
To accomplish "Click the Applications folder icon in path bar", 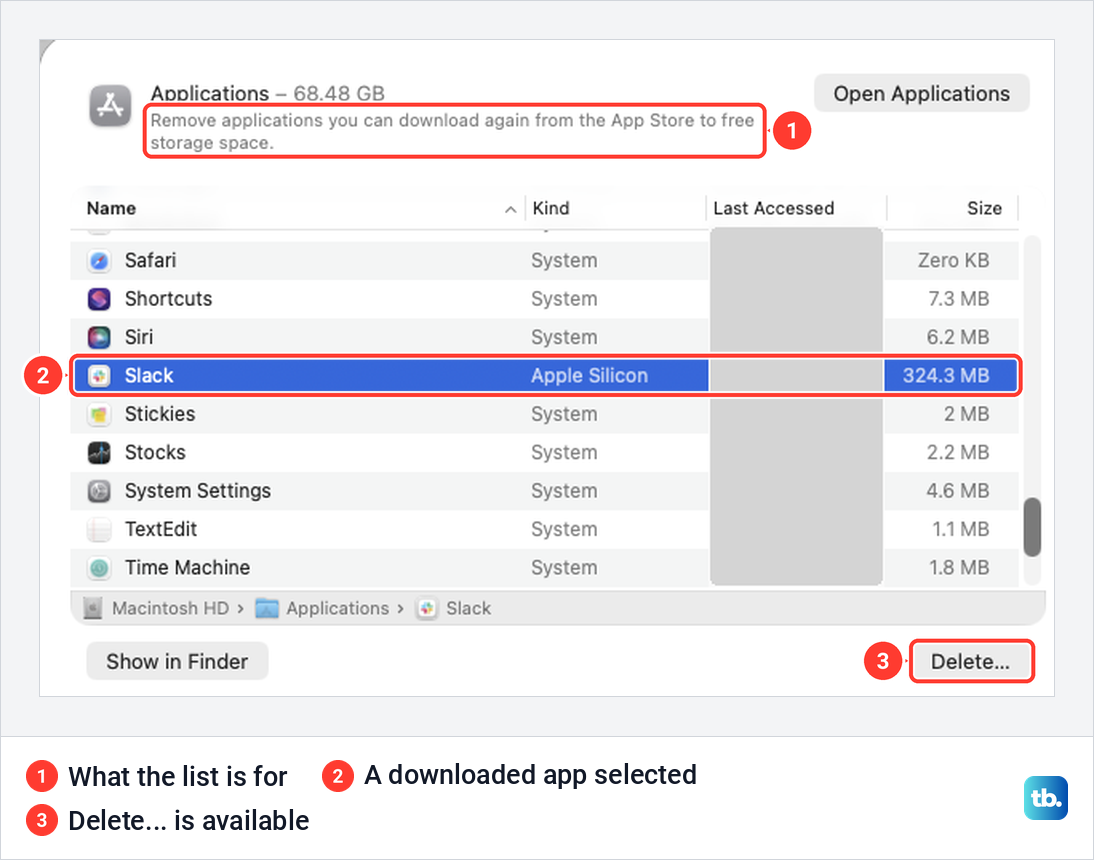I will click(267, 608).
